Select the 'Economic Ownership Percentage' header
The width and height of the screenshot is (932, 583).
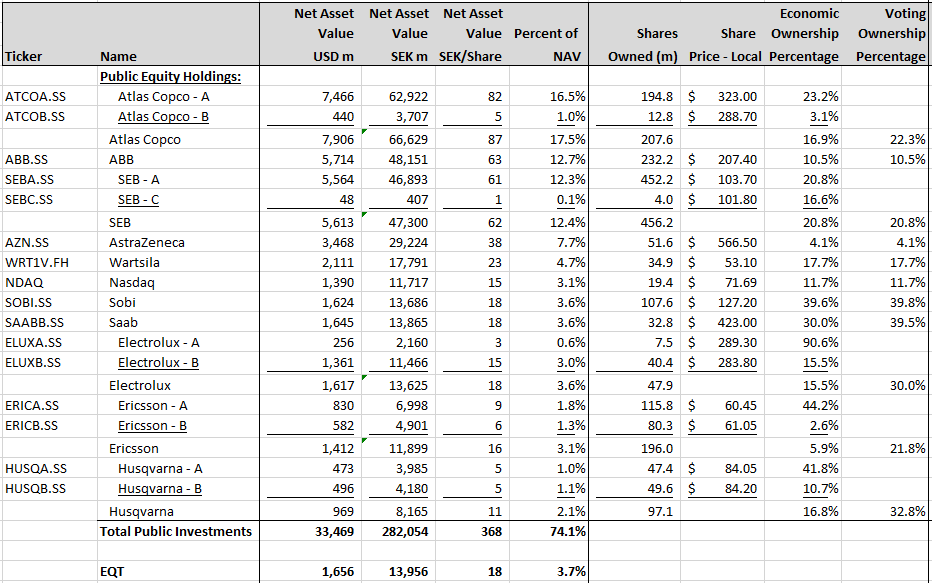coord(804,34)
